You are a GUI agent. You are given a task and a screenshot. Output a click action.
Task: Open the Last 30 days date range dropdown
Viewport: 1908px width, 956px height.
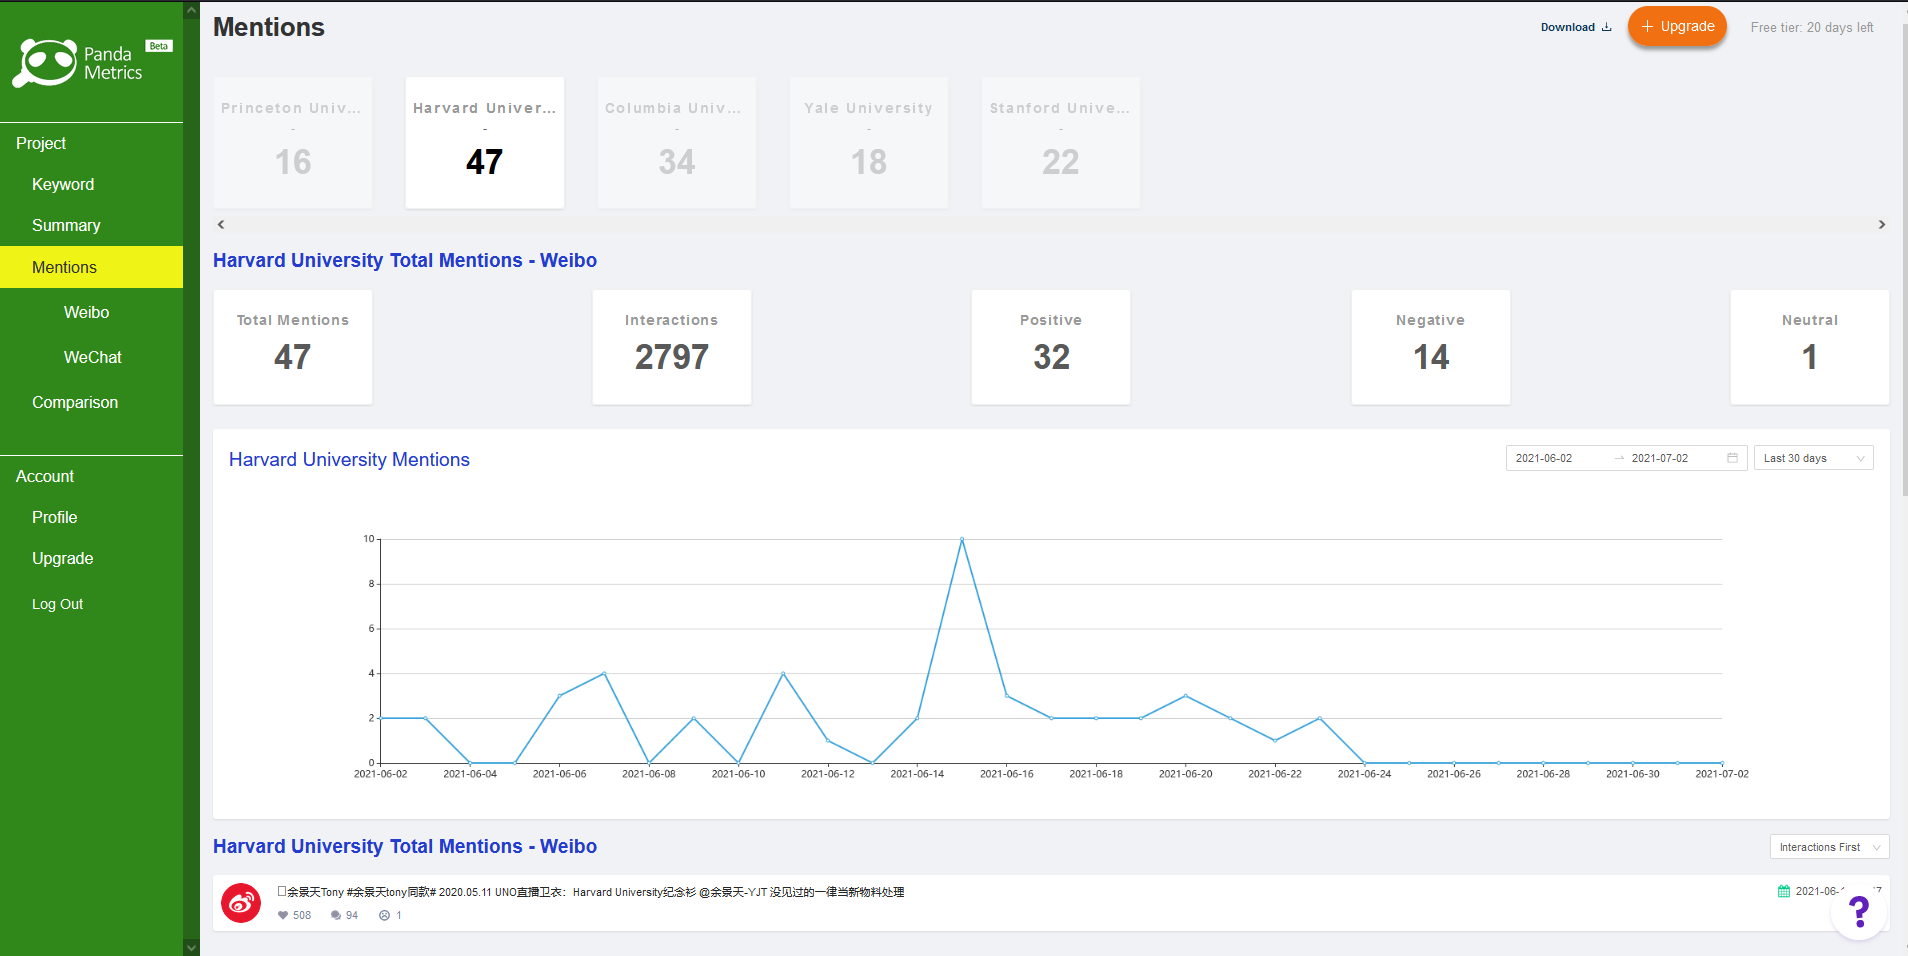pos(1811,457)
